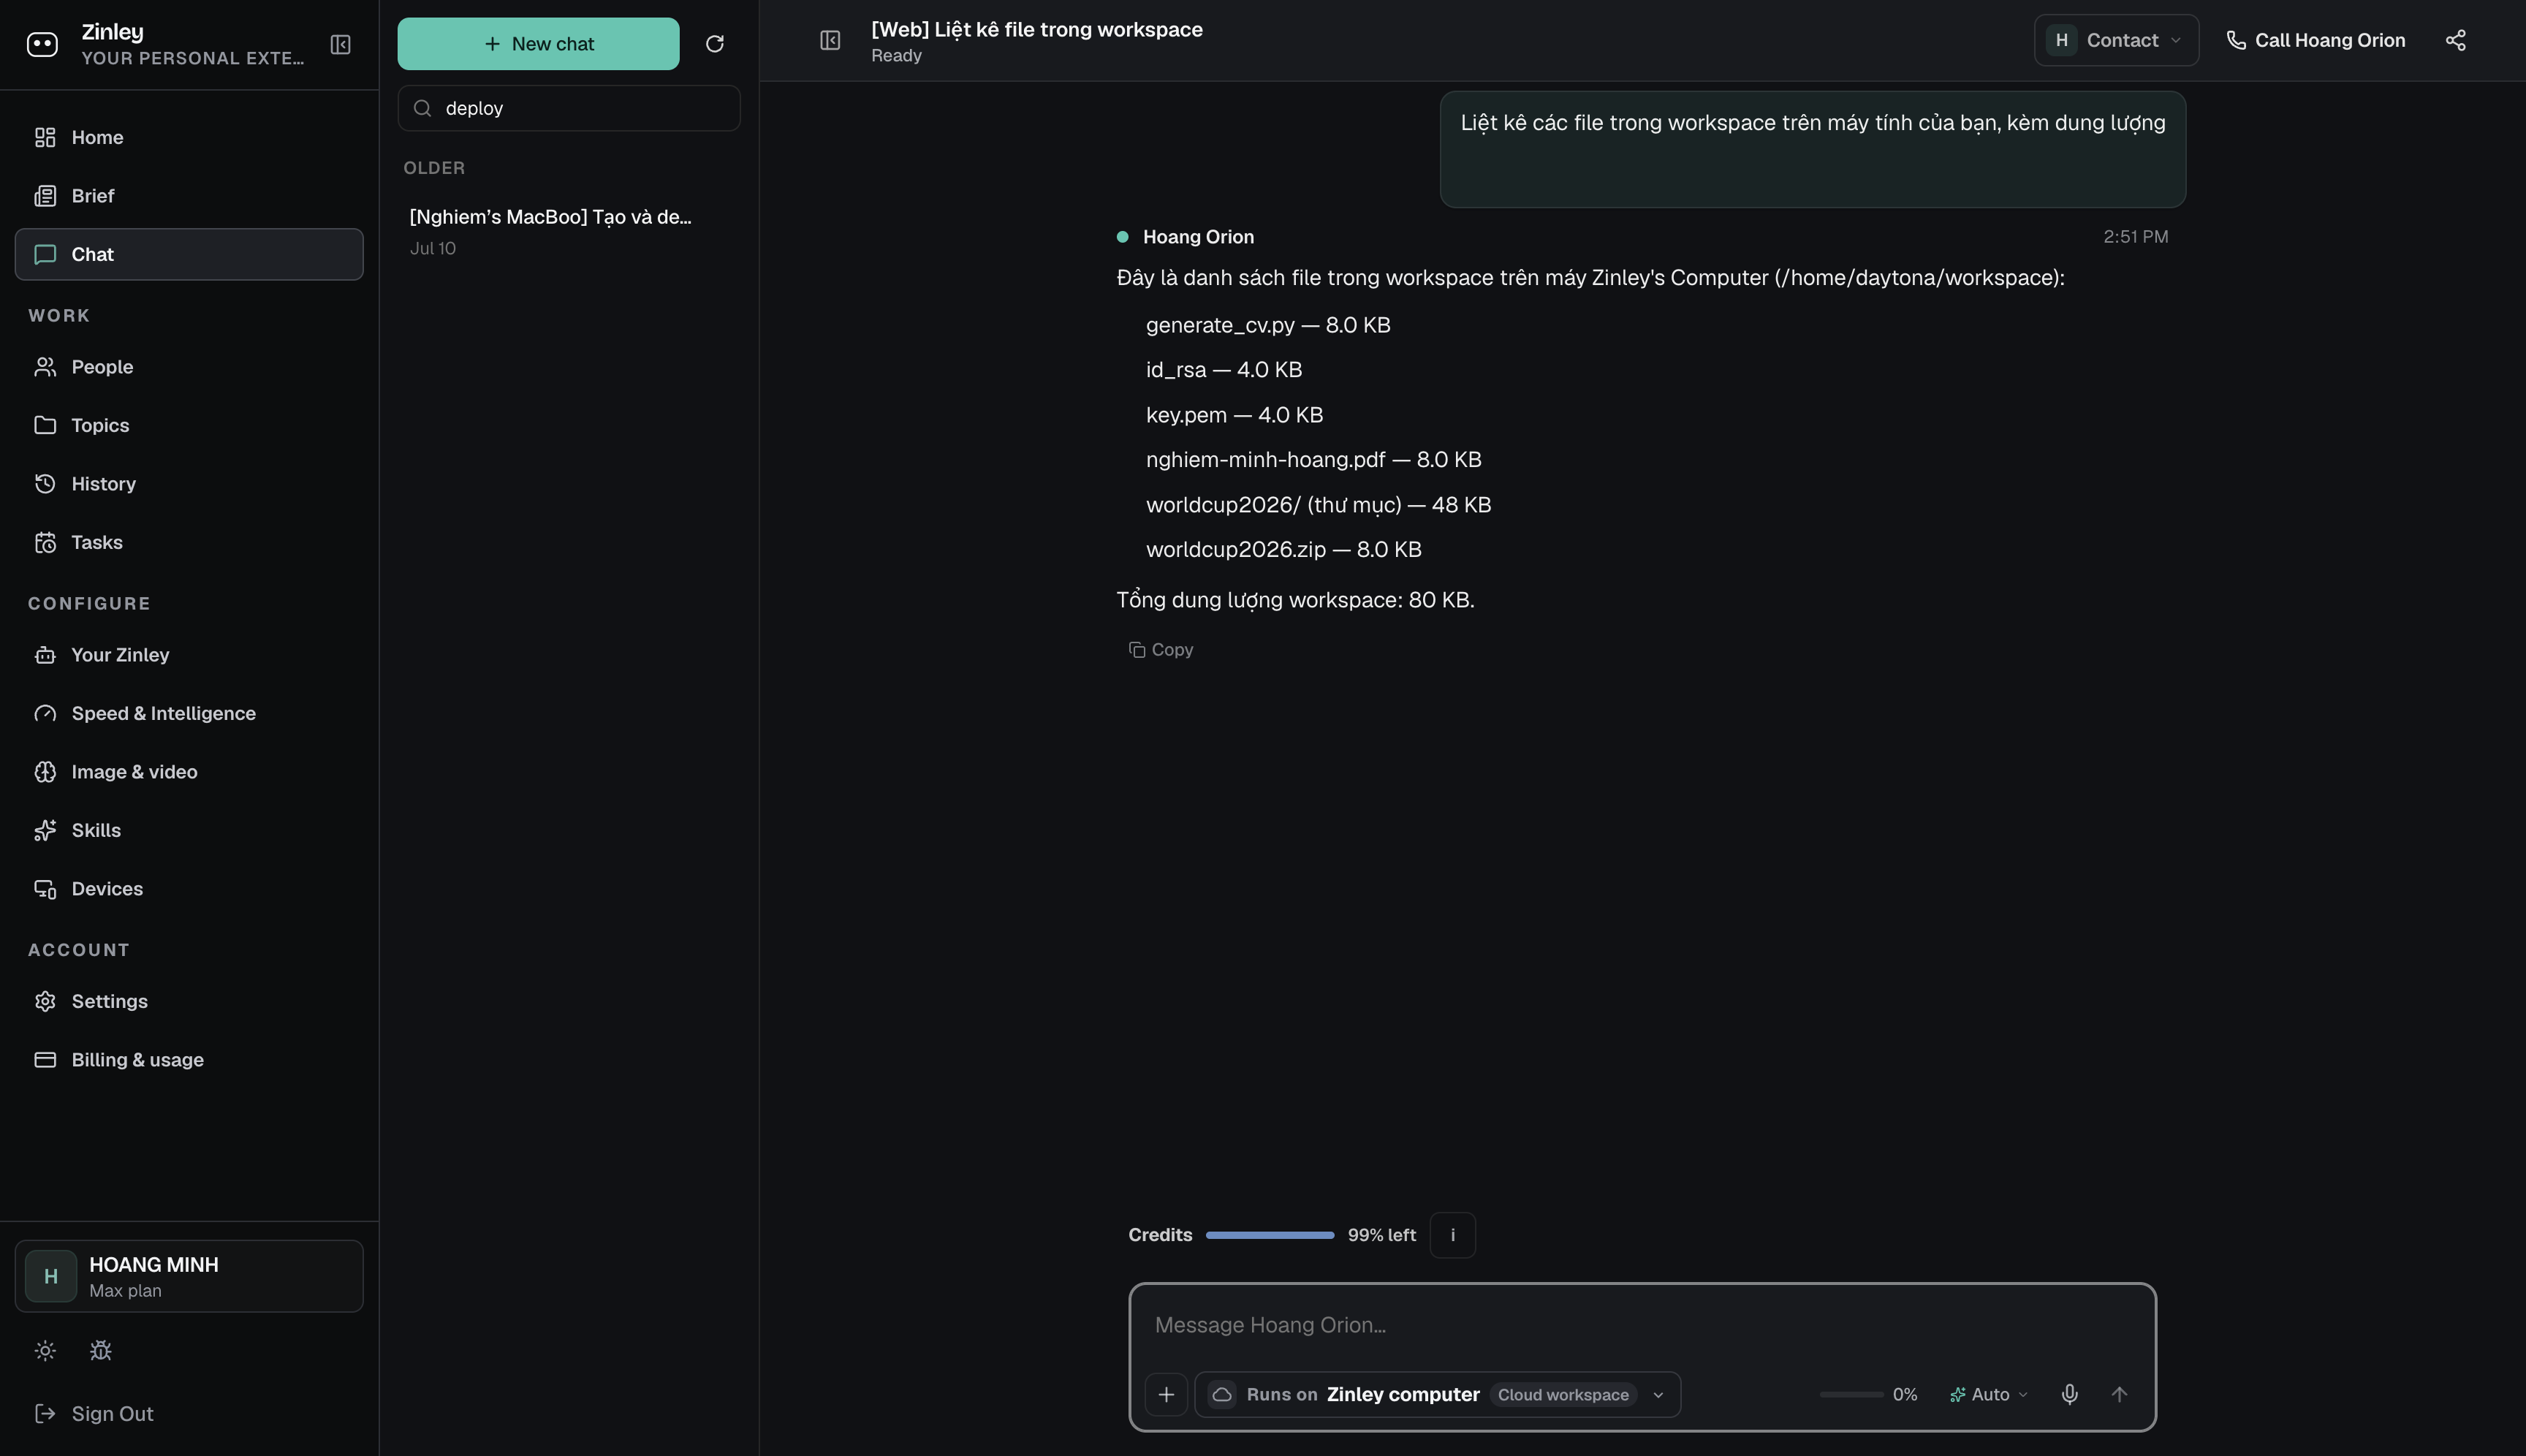Click the share icon in header
2526x1456 pixels.
click(2455, 40)
